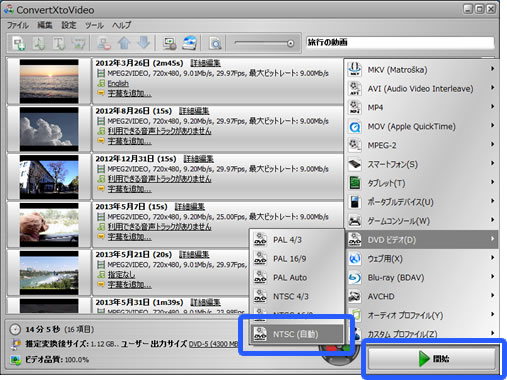Open the 設定 menu
This screenshot has height=380, width=507.
tap(69, 25)
